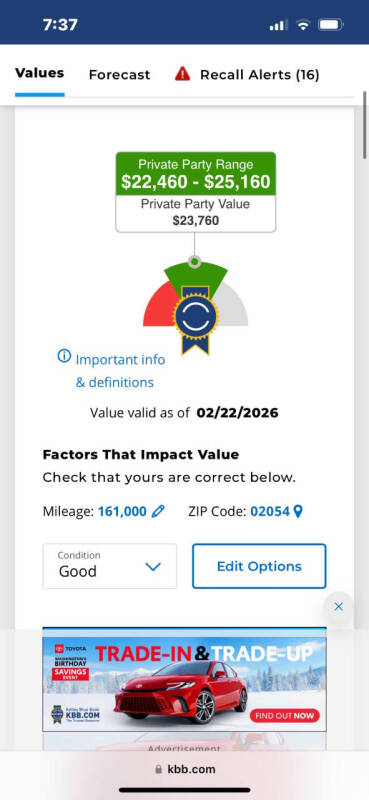Tap the red recall alert warning icon
The image size is (369, 800).
pyautogui.click(x=182, y=74)
